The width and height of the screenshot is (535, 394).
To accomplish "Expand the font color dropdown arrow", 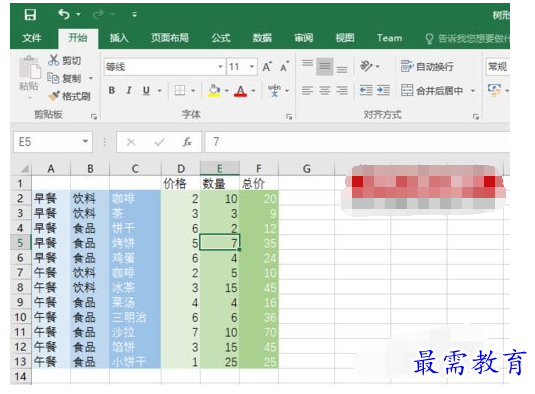I will [253, 91].
